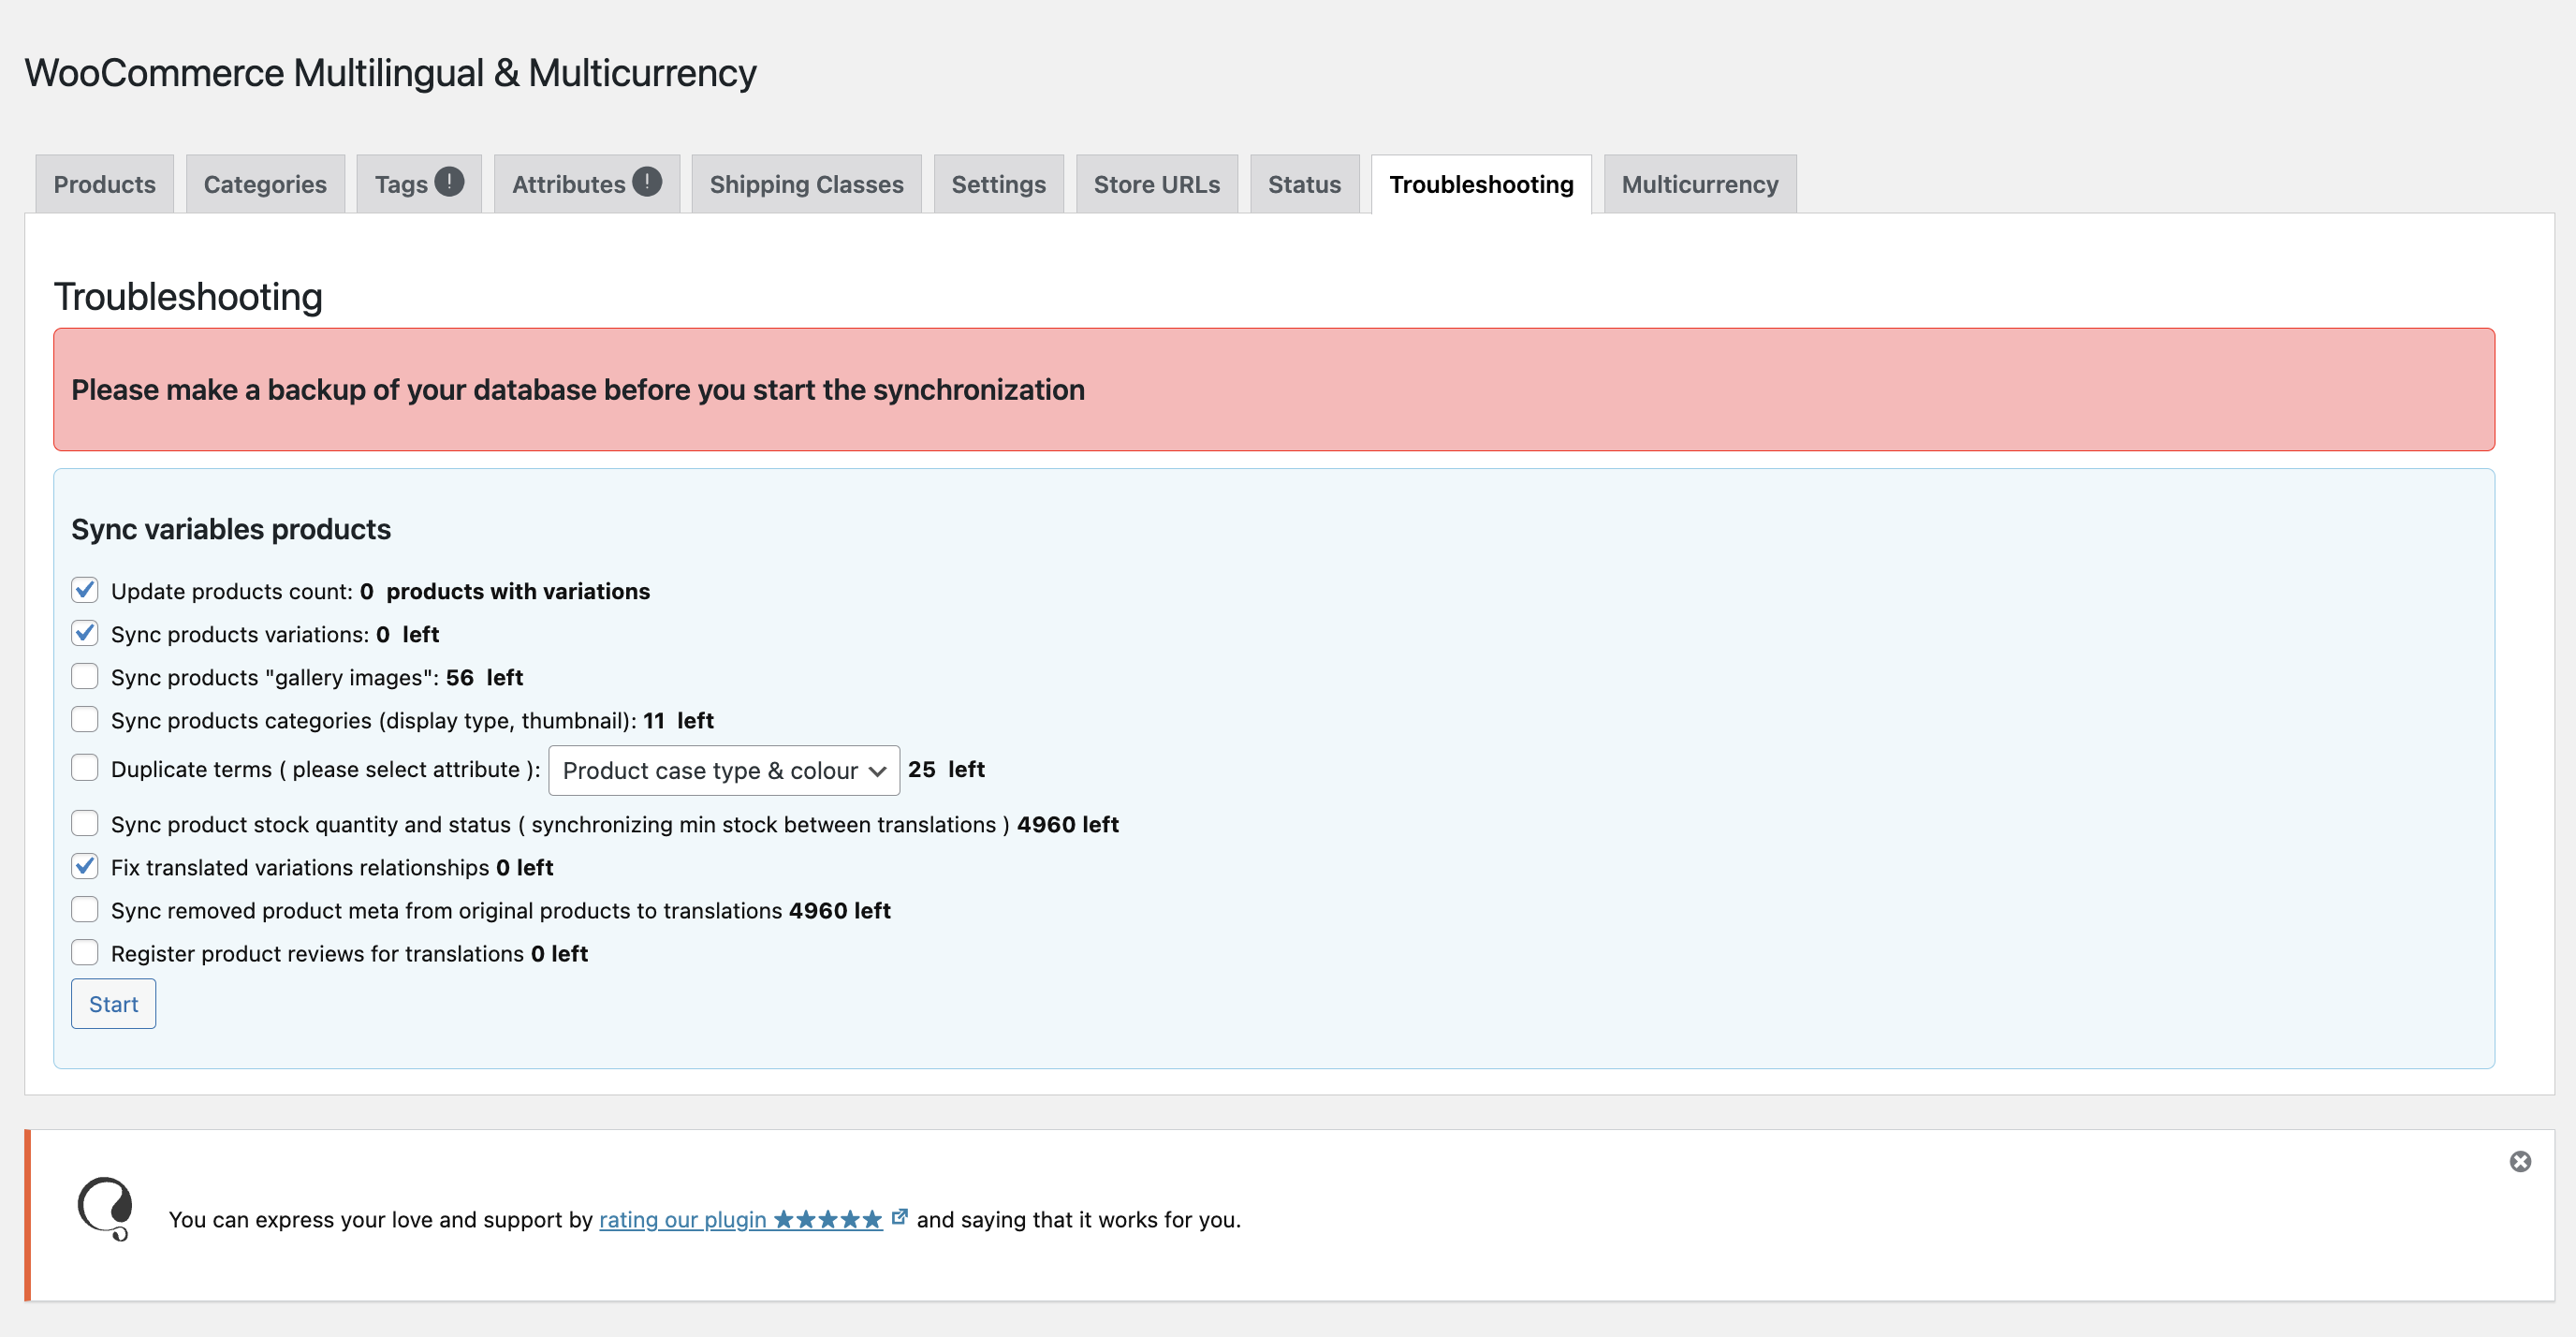Check Sync removed product meta checkbox
Image resolution: width=2576 pixels, height=1337 pixels.
pos(85,909)
